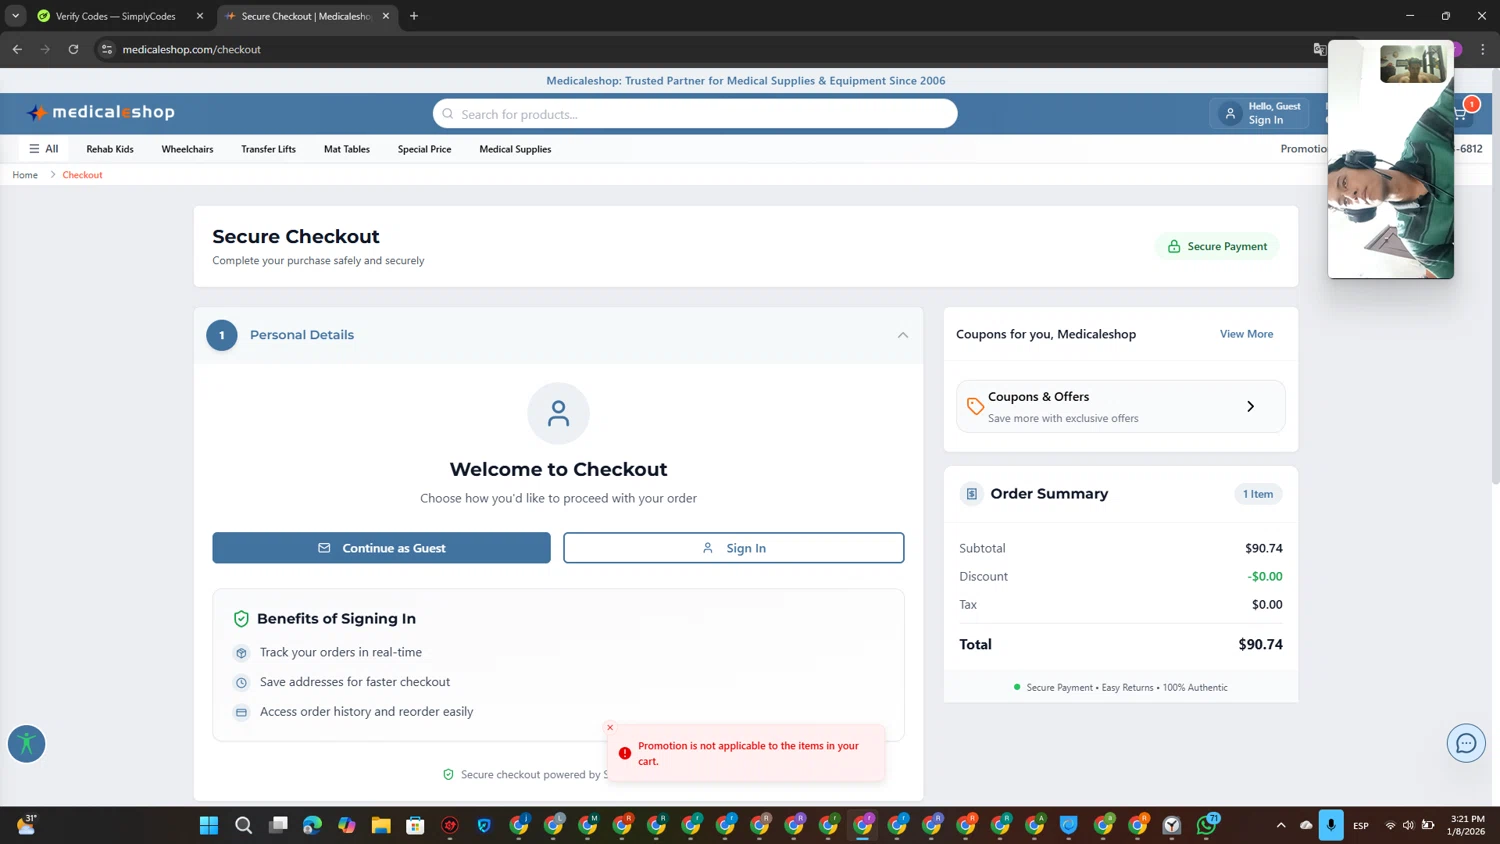Screen dimensions: 1500x844
Task: Go to the Home breadcrumb link
Action: click(25, 175)
